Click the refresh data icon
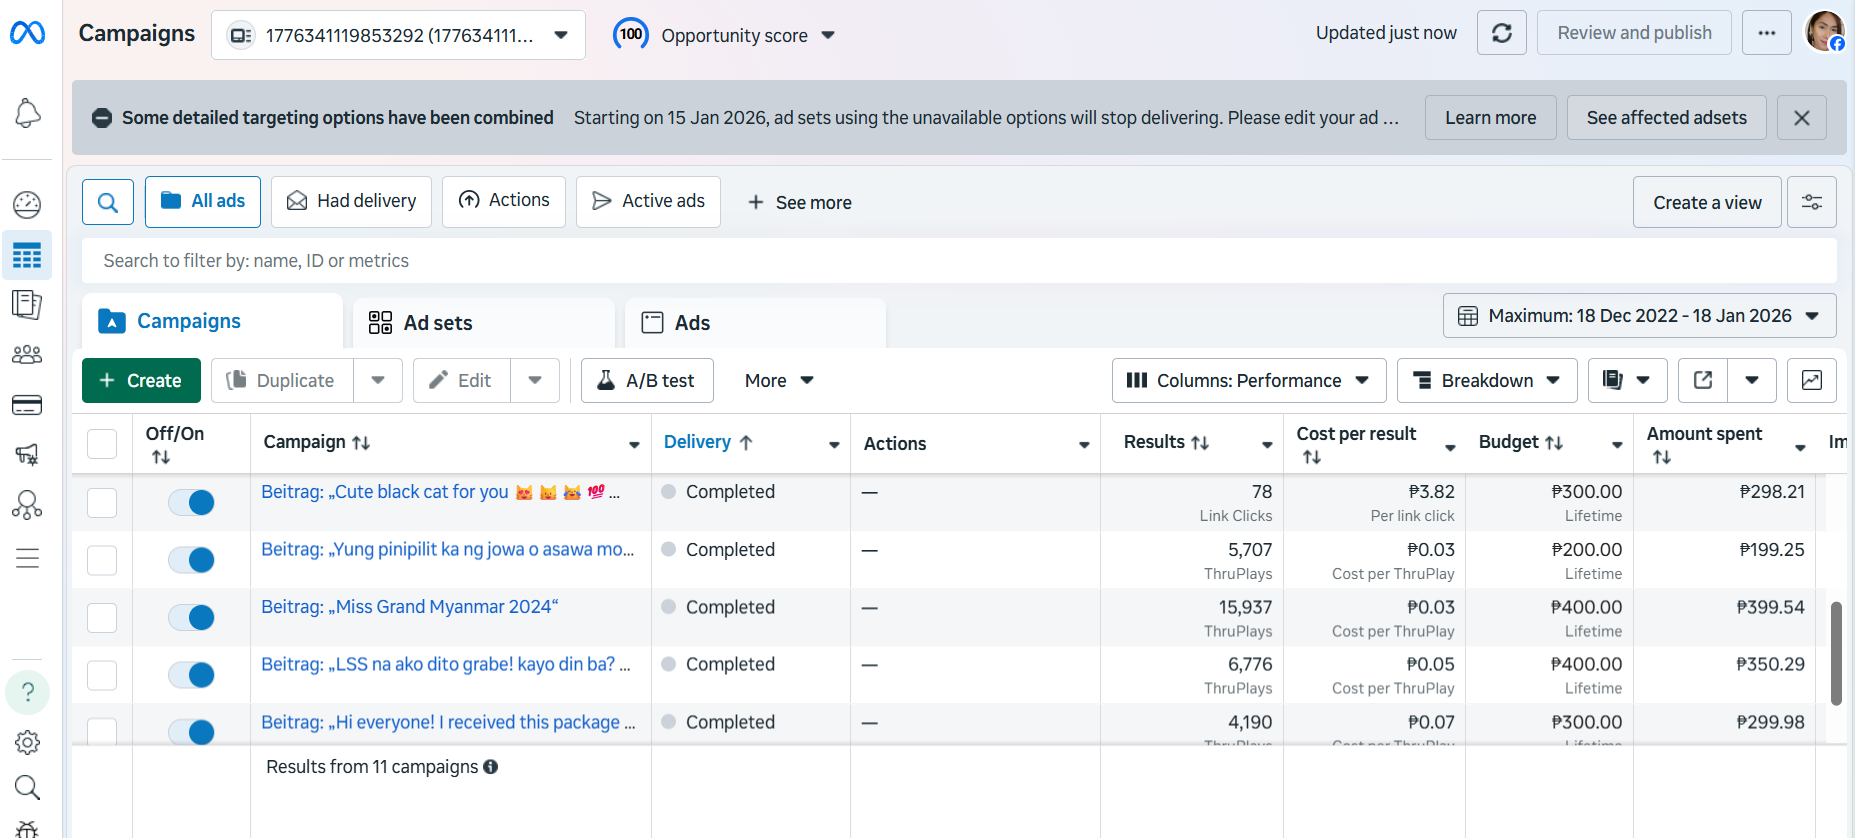This screenshot has height=838, width=1855. (1501, 33)
